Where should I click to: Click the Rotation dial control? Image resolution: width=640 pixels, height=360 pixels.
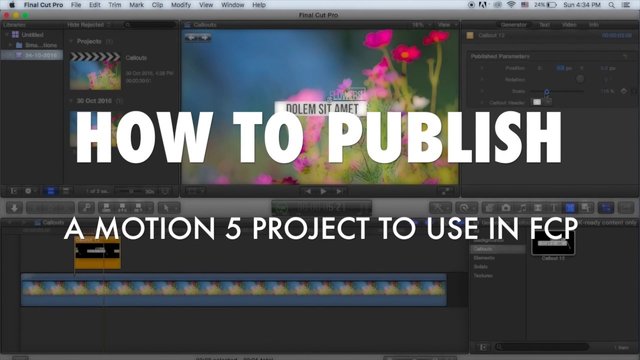tap(580, 79)
